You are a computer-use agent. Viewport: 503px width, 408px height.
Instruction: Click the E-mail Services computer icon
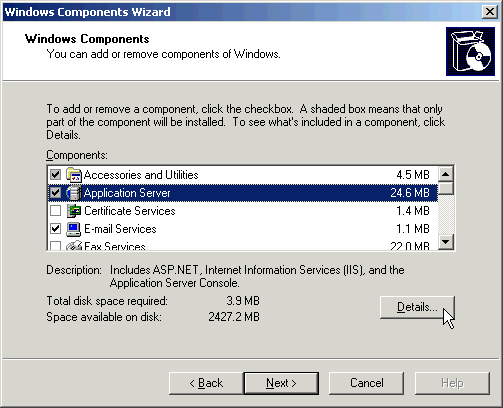tap(74, 229)
